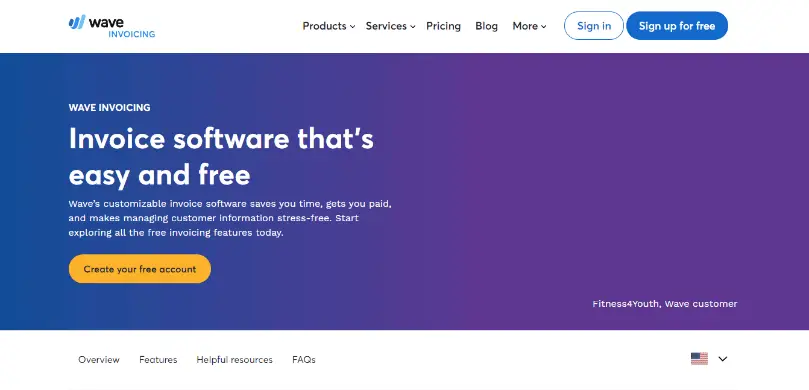Viewport: 809px width, 390px height.
Task: Click the chevron arrow beside Products
Action: coord(352,26)
